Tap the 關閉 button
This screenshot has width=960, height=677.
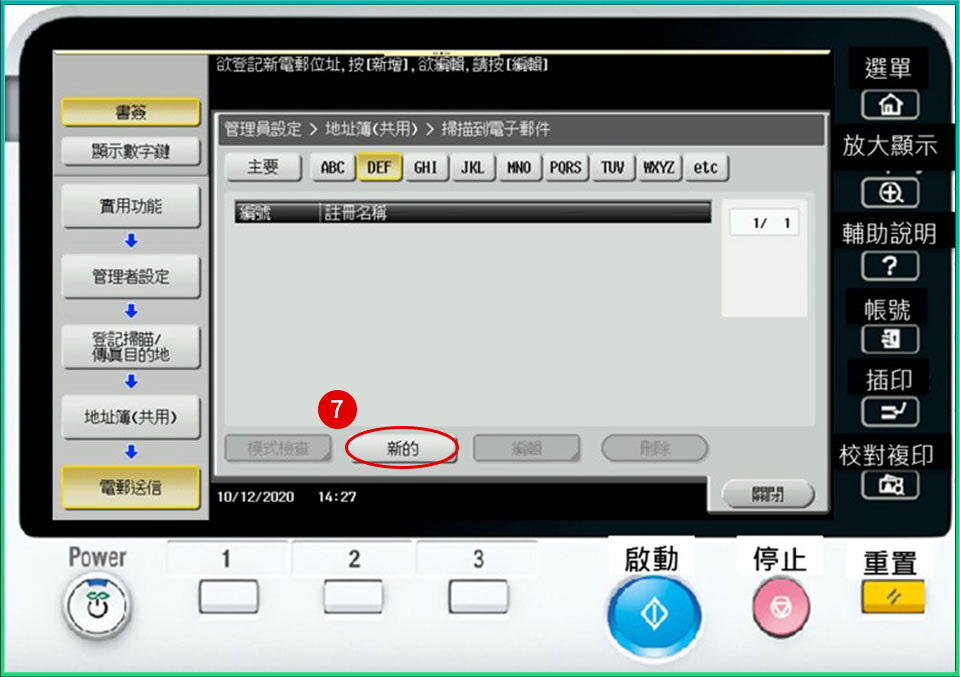(768, 494)
